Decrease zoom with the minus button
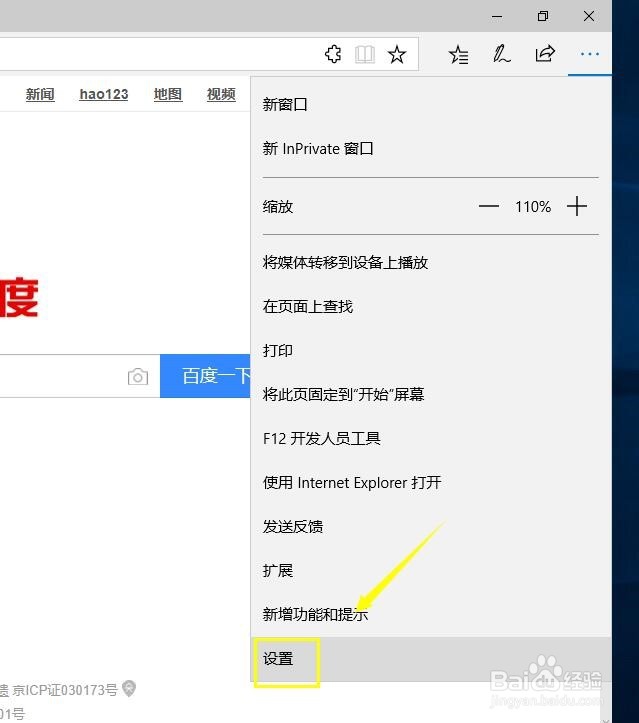This screenshot has height=723, width=639. click(489, 206)
